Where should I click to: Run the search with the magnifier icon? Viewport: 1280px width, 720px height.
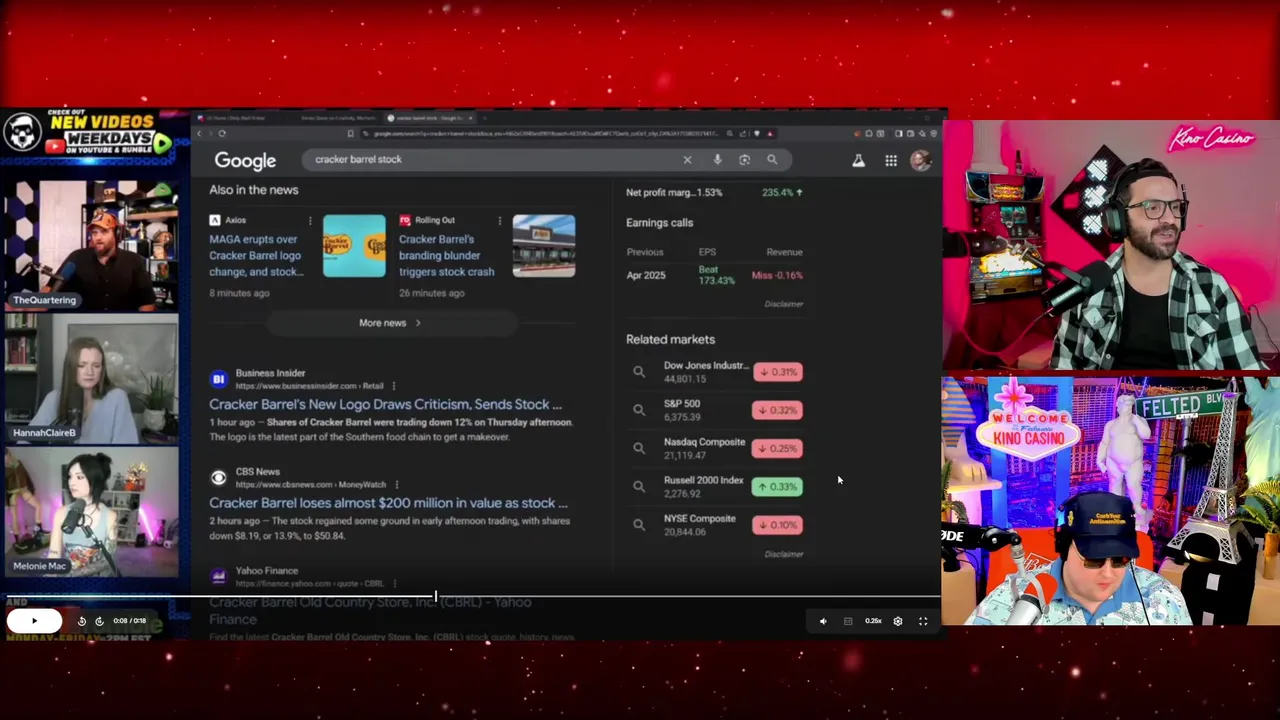[772, 160]
